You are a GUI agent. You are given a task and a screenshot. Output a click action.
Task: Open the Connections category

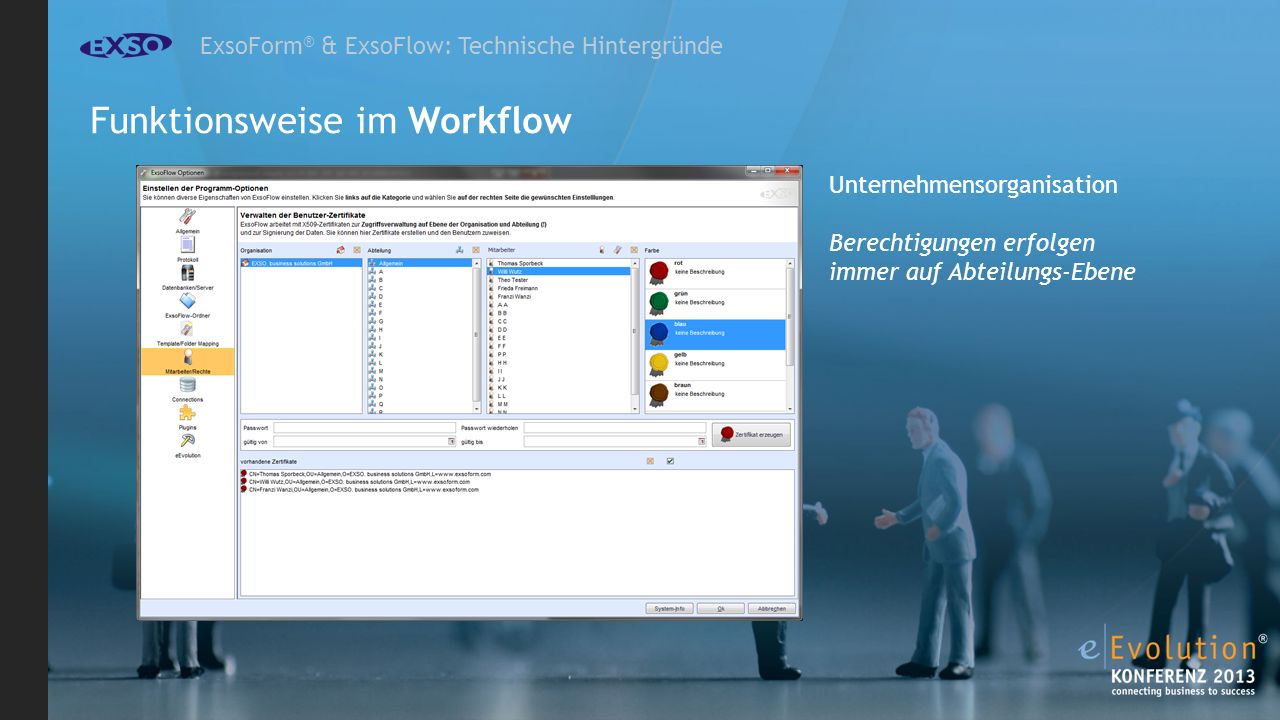pyautogui.click(x=187, y=389)
